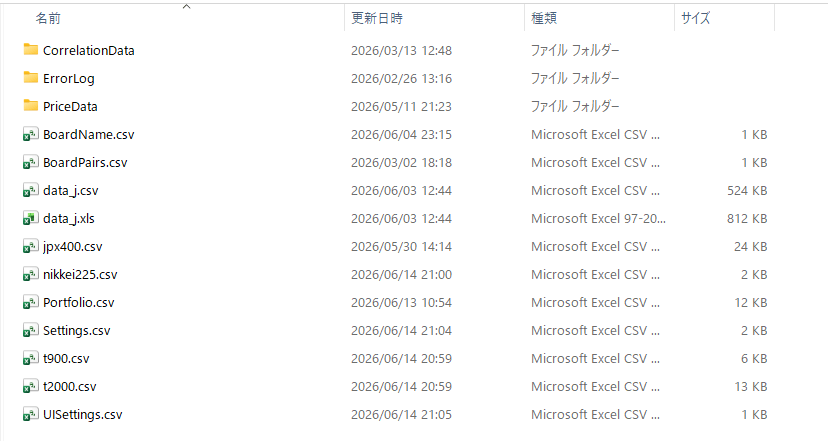Select the data_j.csv file name
The height and width of the screenshot is (441, 828).
point(71,191)
